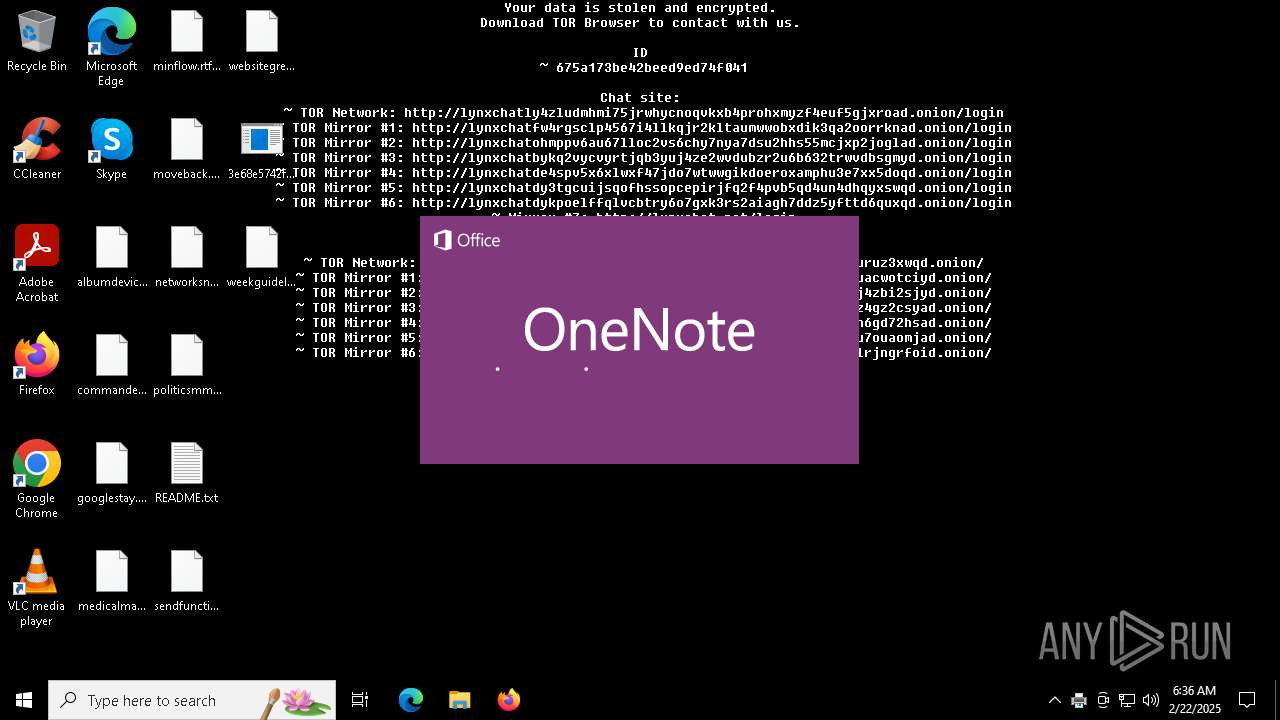This screenshot has height=720, width=1280.
Task: Expand the hidden system tray icons
Action: (1054, 700)
